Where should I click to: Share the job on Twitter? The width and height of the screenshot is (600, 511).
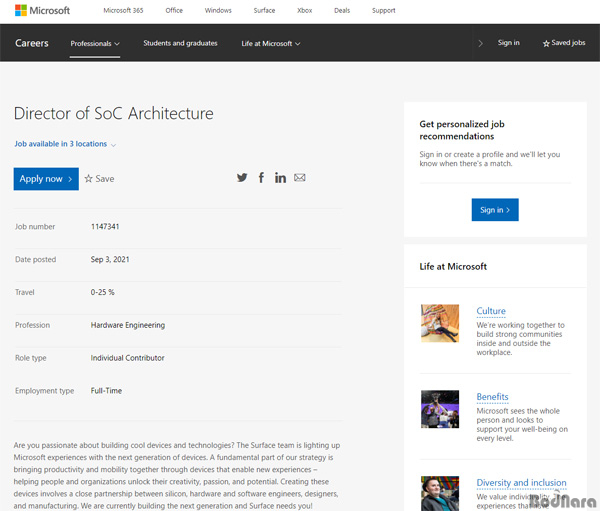(x=242, y=178)
